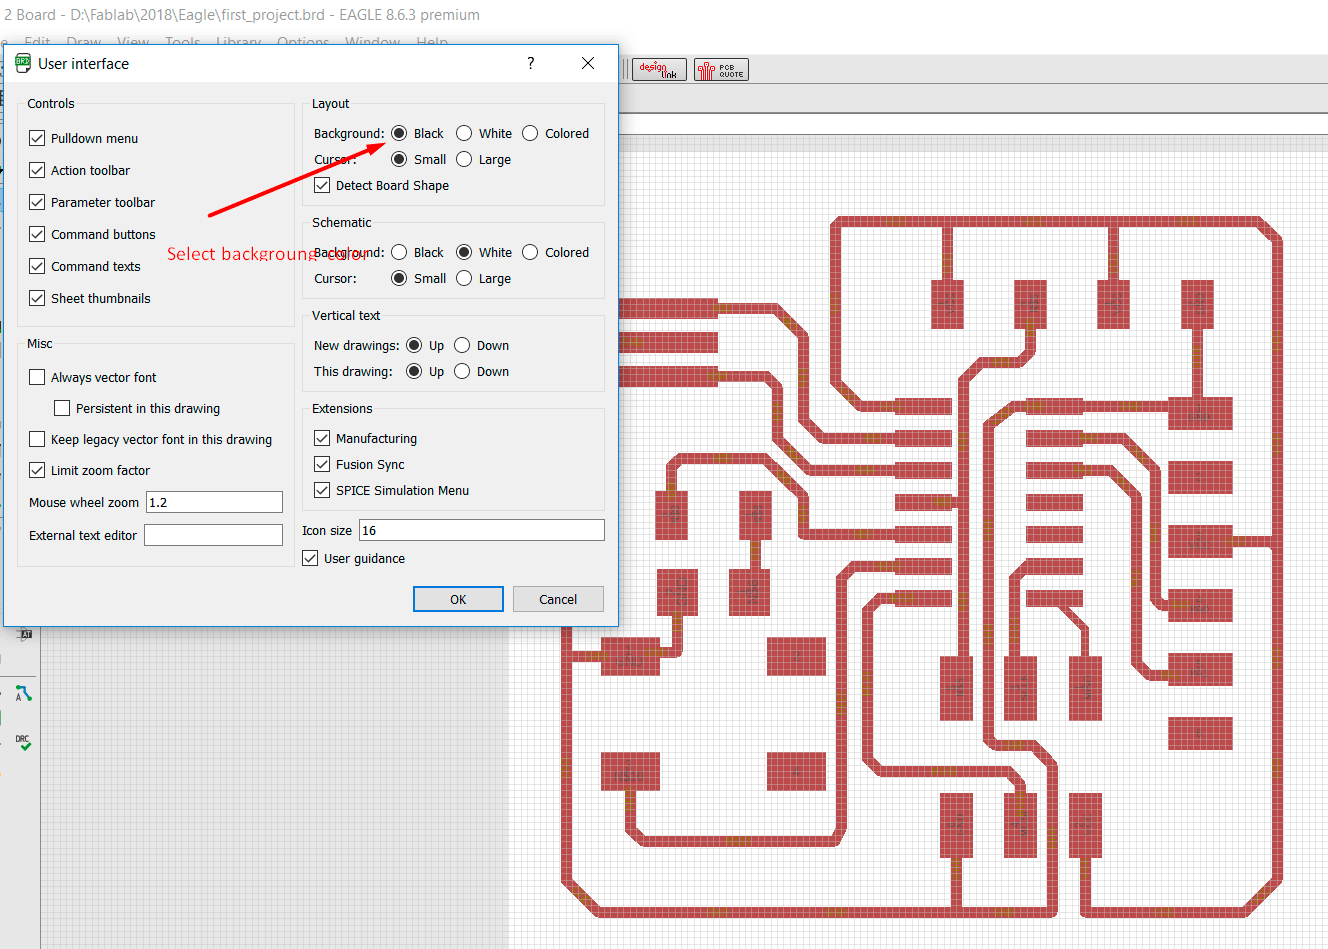Close the User interface dialog
The image size is (1328, 949).
588,63
